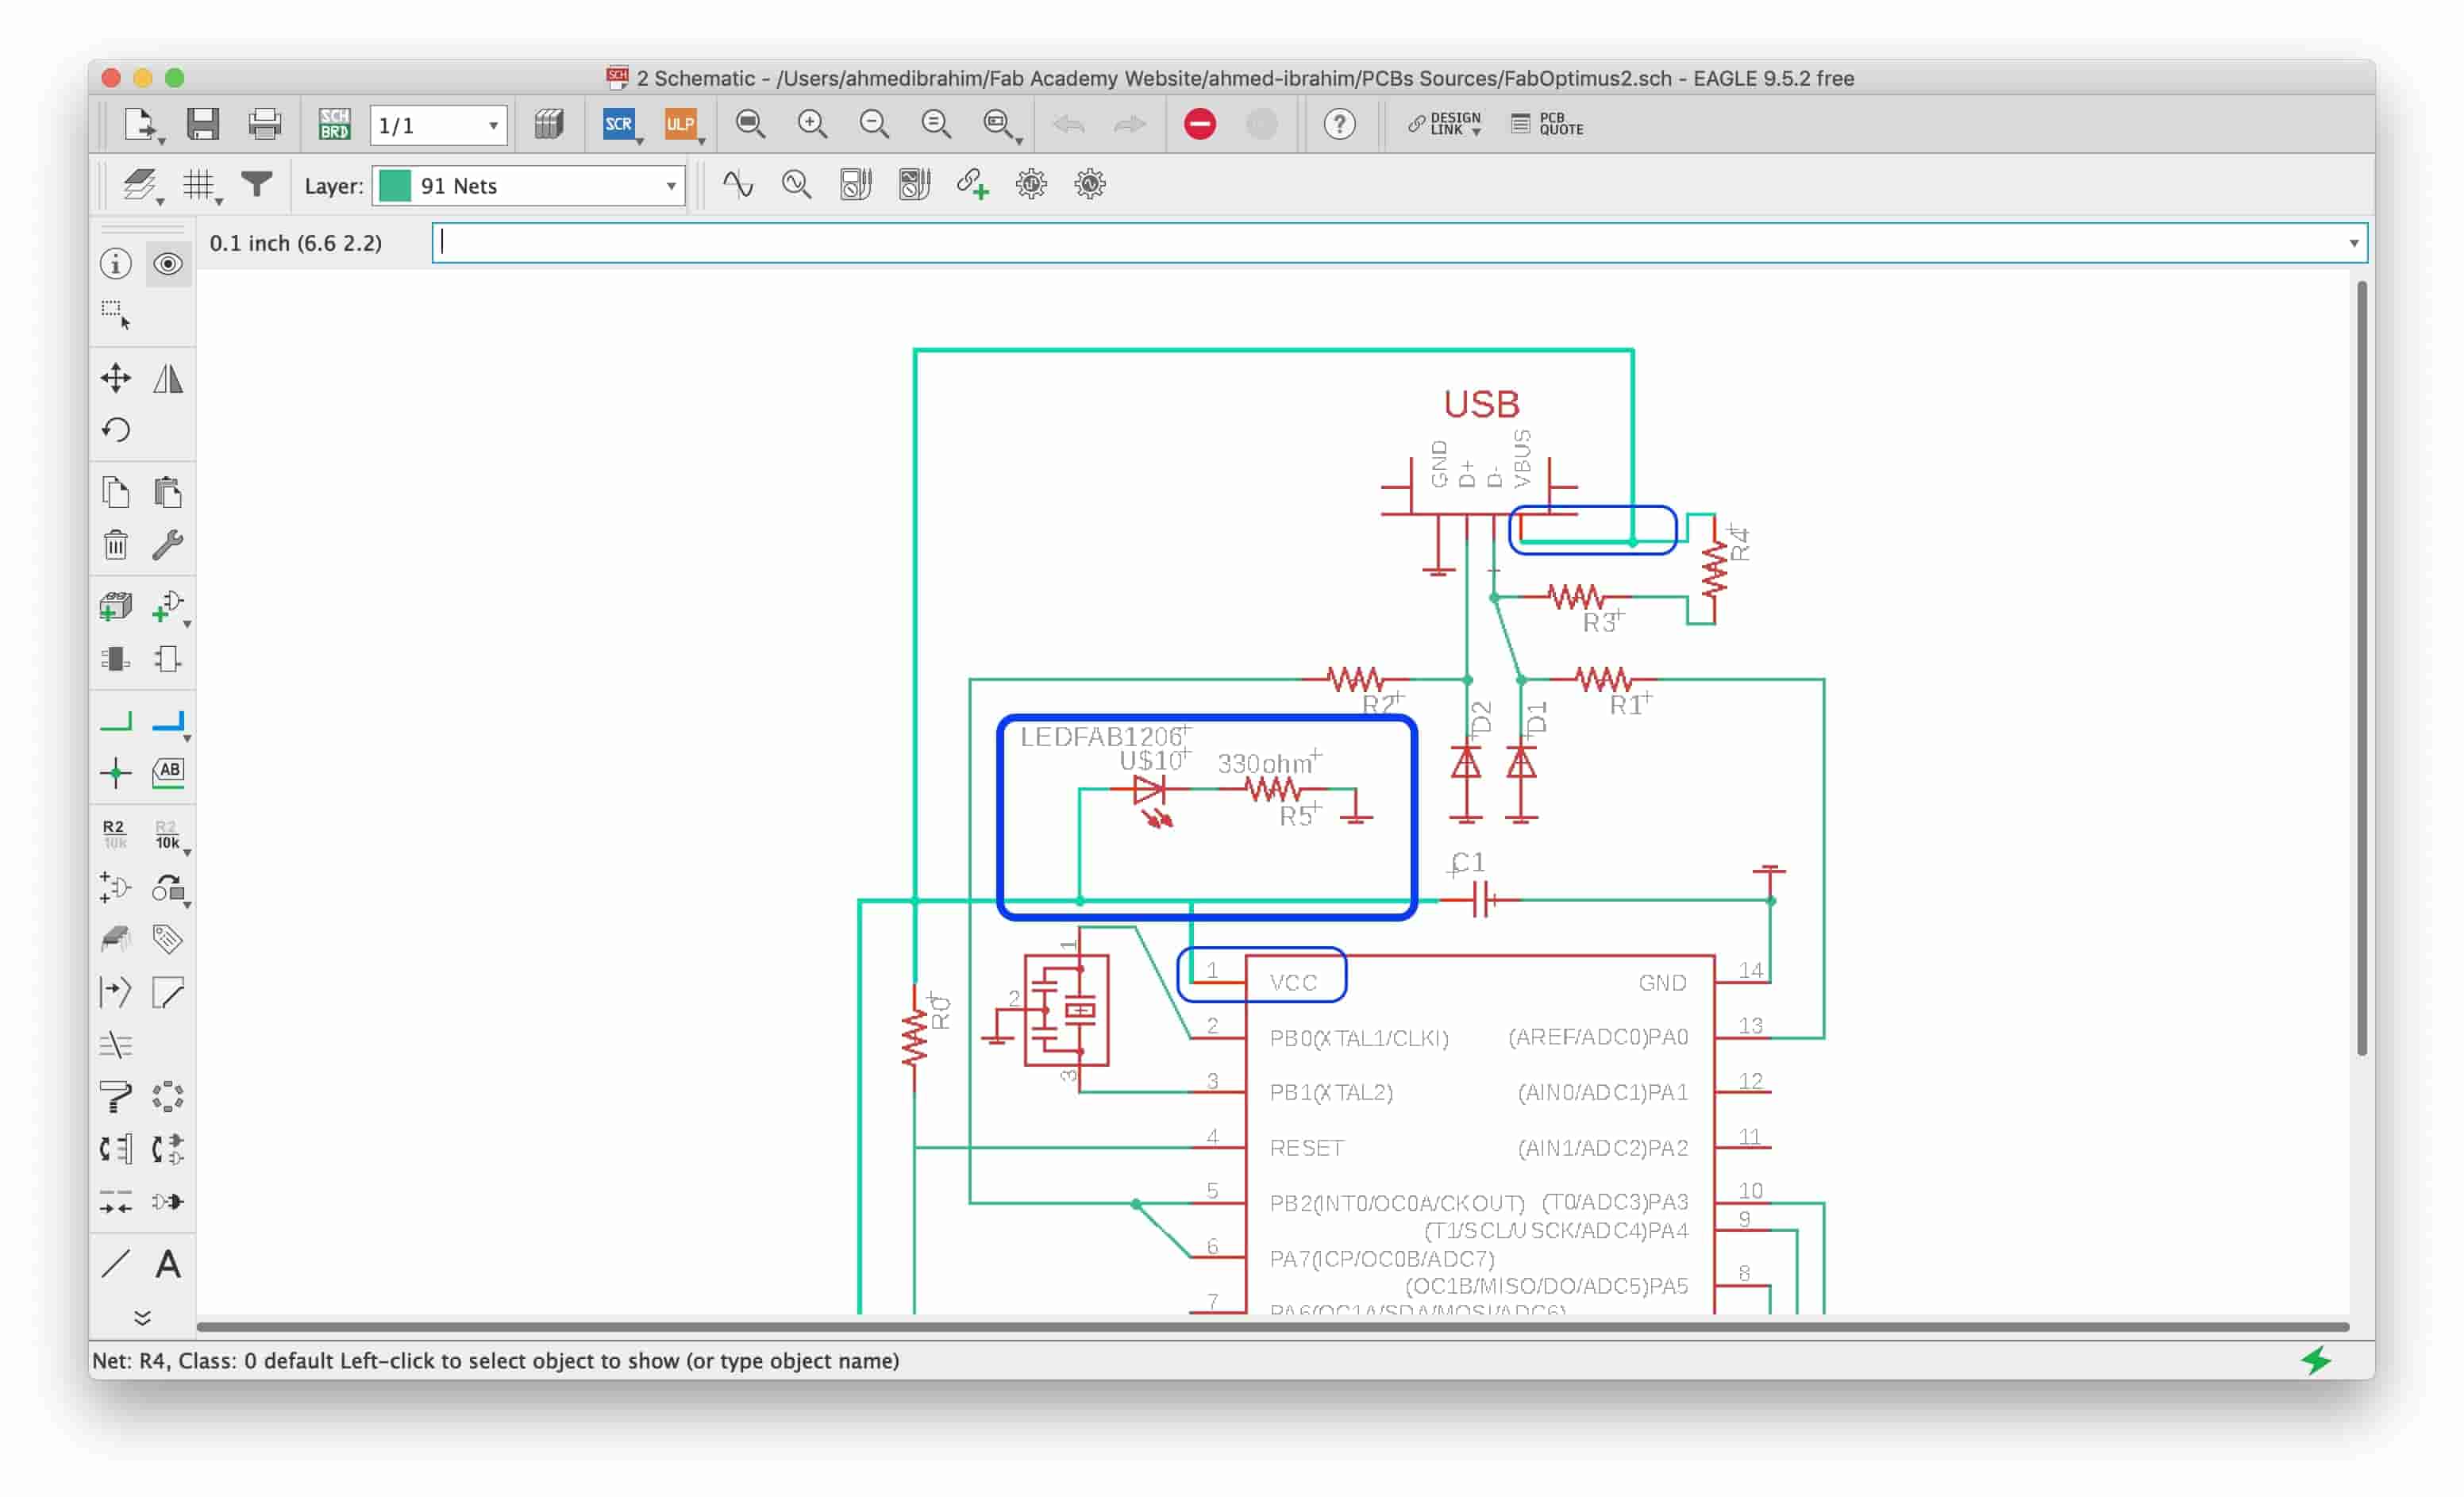Screen dimensions: 2464x1497
Task: Click the "RESET" pin label
Action: coord(1306,1147)
